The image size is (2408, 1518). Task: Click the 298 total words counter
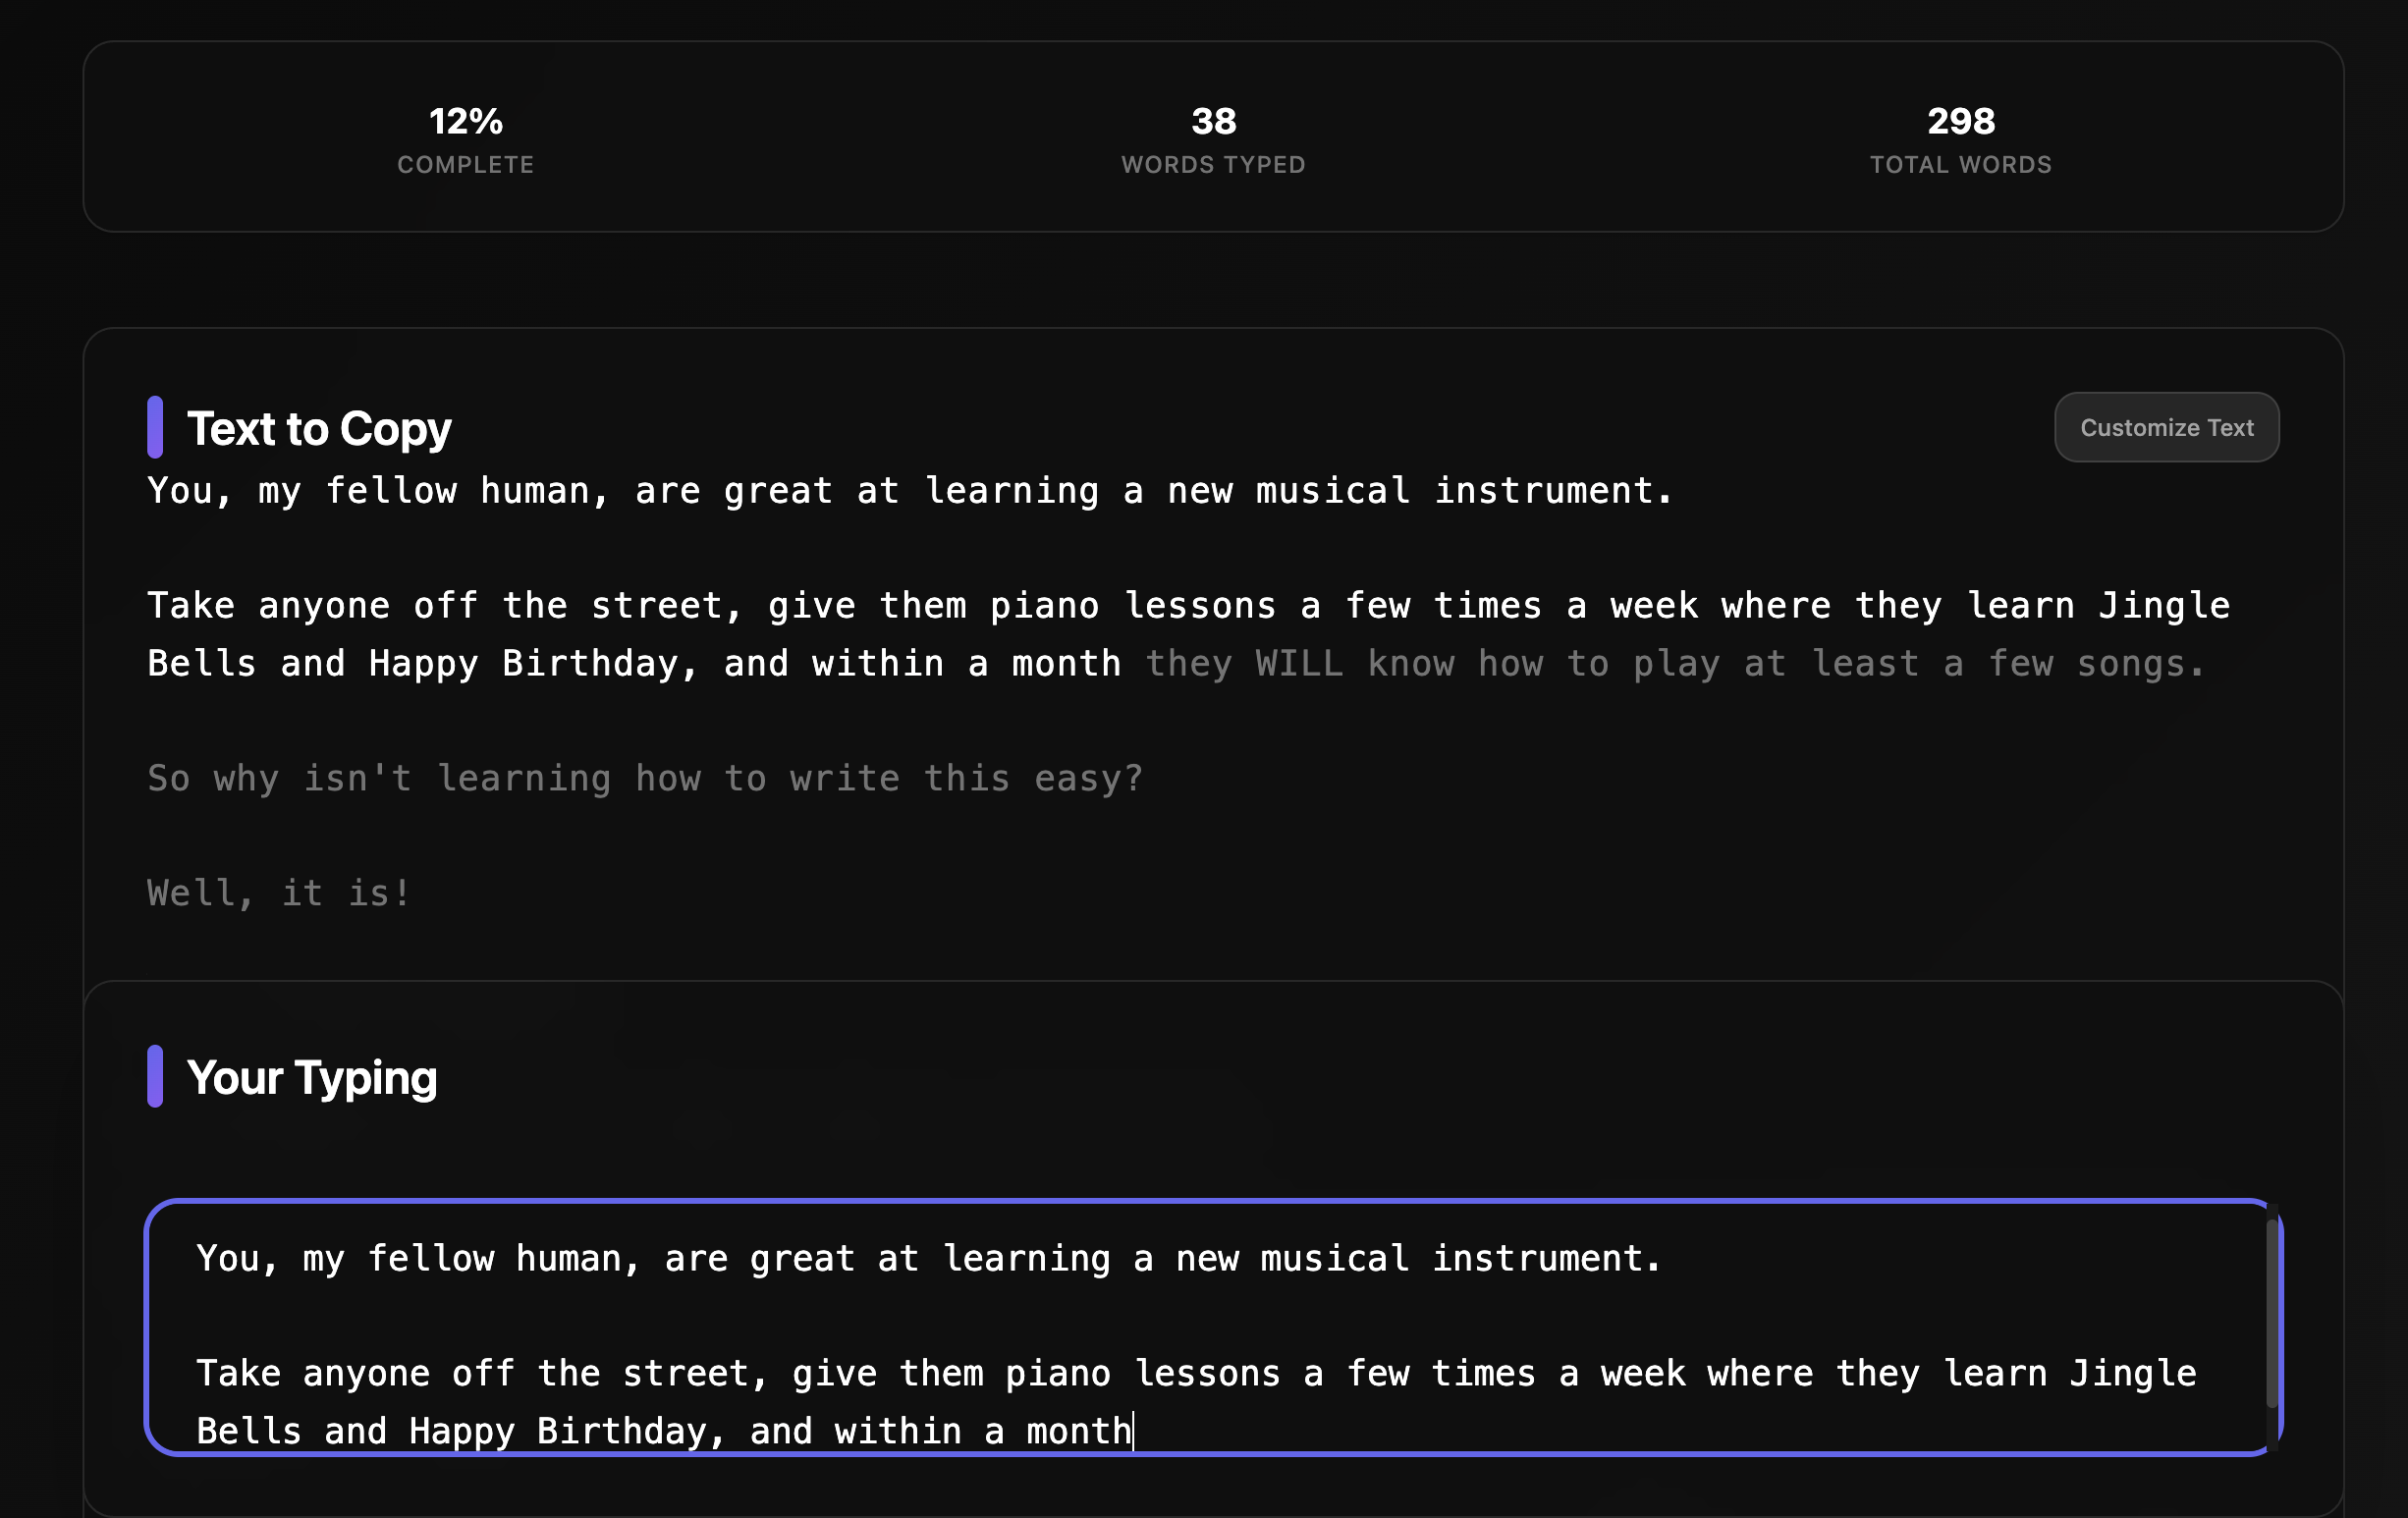pos(1960,121)
